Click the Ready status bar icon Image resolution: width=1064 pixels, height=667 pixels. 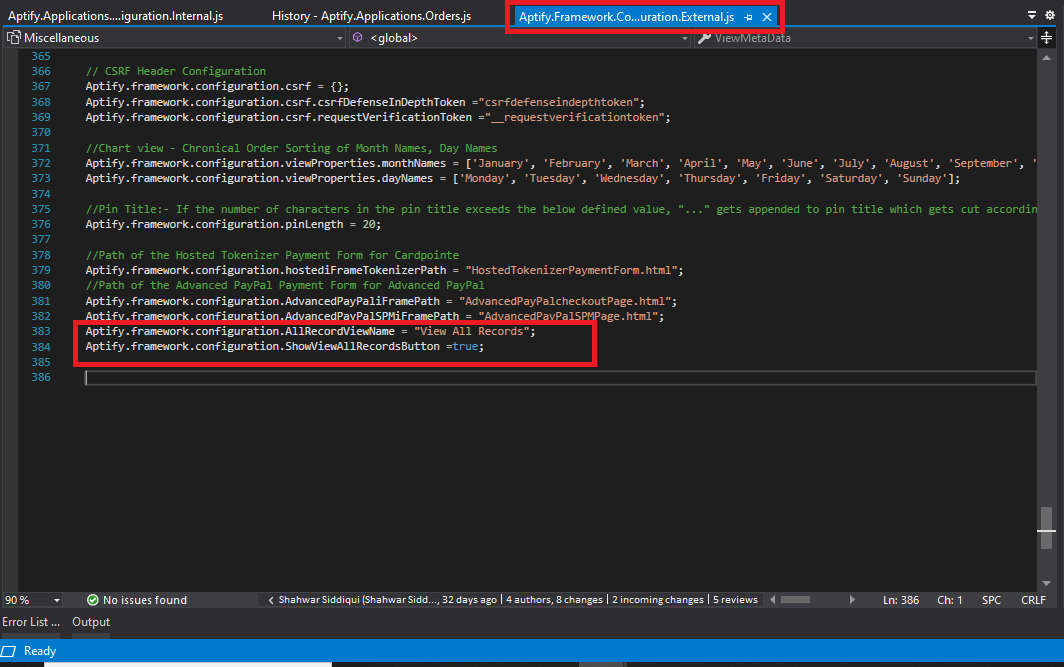(8, 651)
